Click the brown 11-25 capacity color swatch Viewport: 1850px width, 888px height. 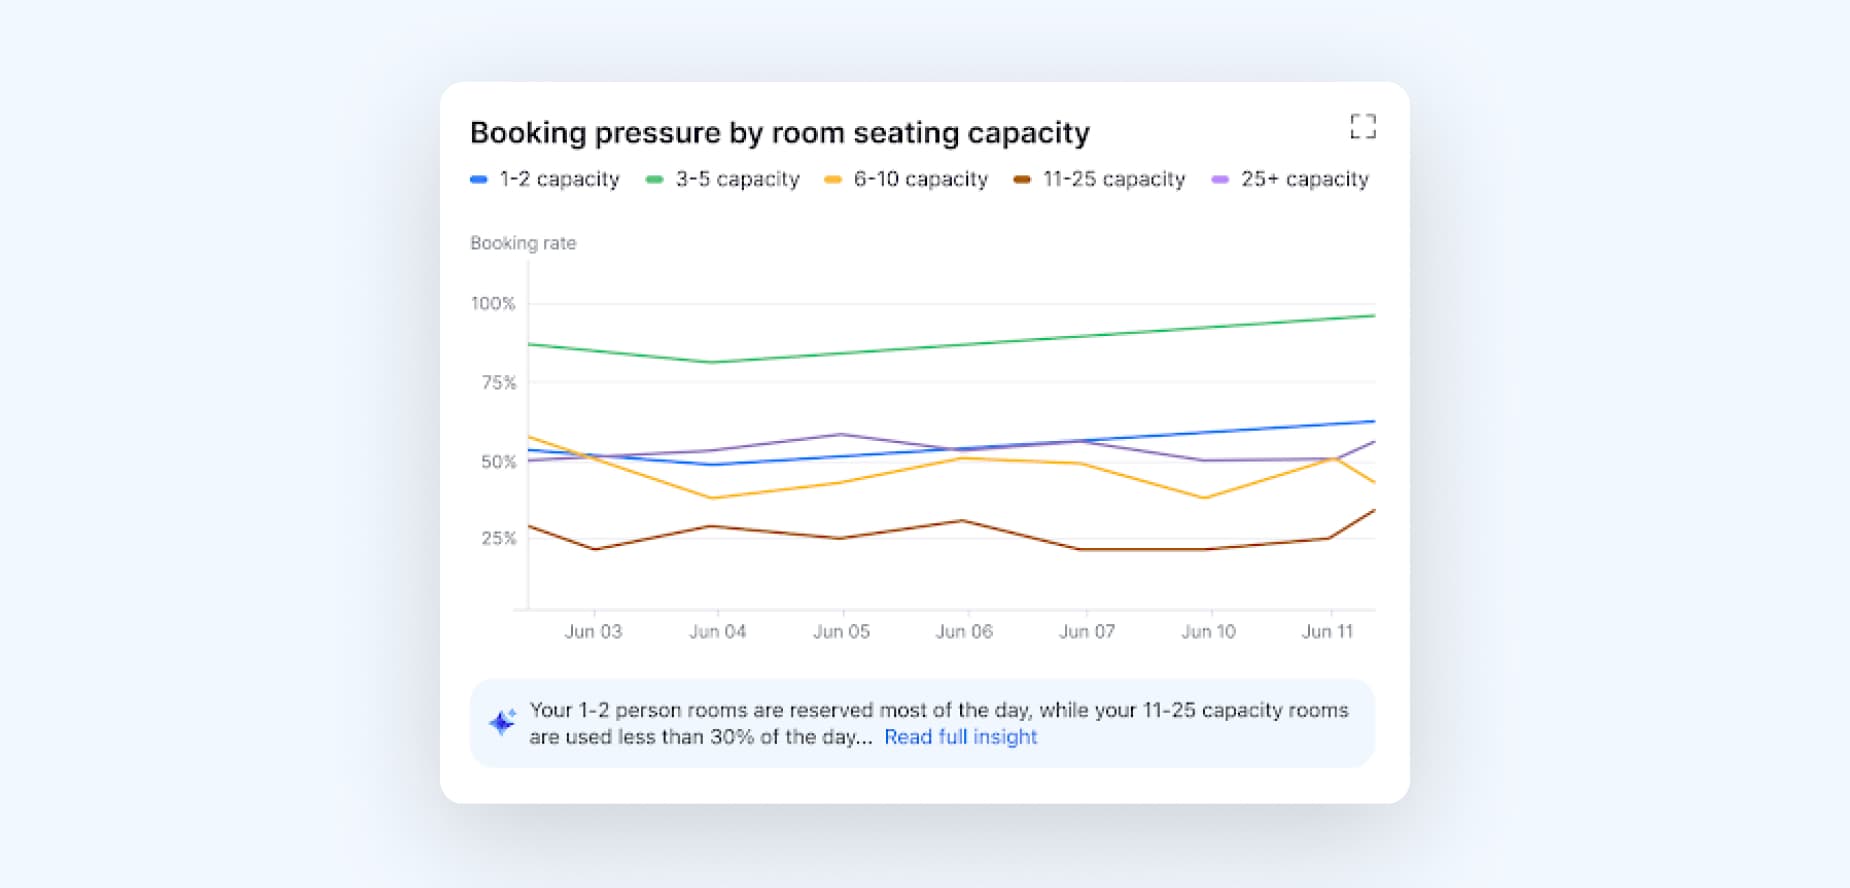(x=1022, y=180)
